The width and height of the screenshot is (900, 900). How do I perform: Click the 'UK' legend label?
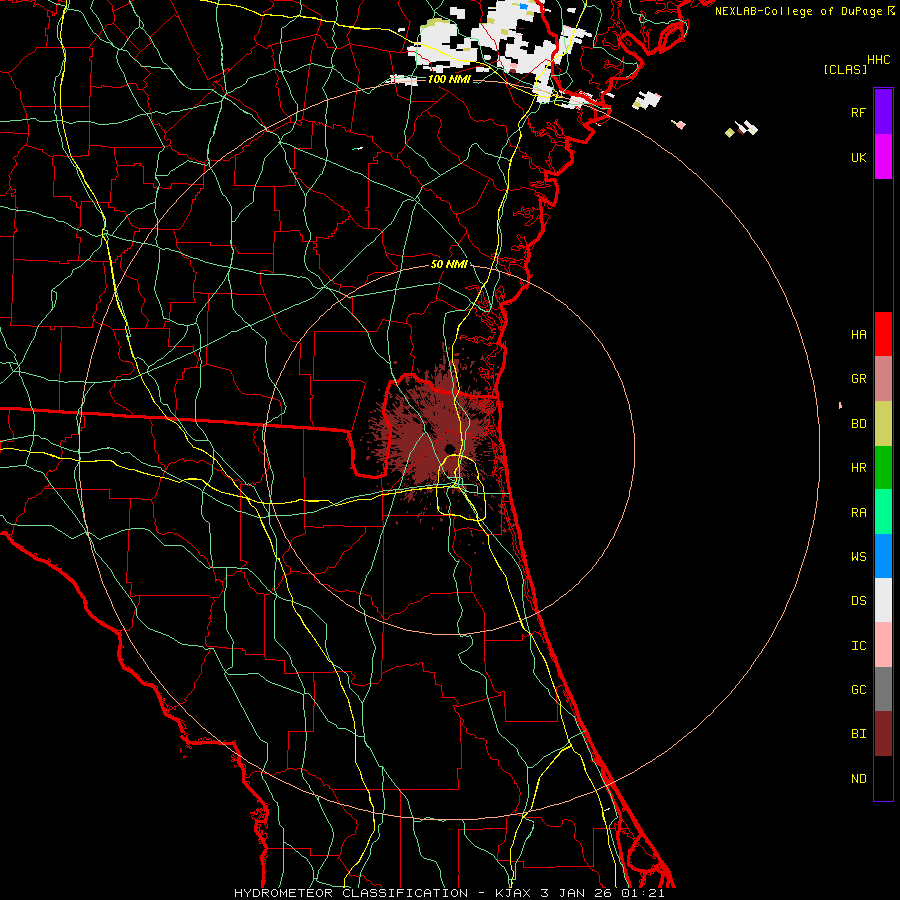pyautogui.click(x=858, y=157)
